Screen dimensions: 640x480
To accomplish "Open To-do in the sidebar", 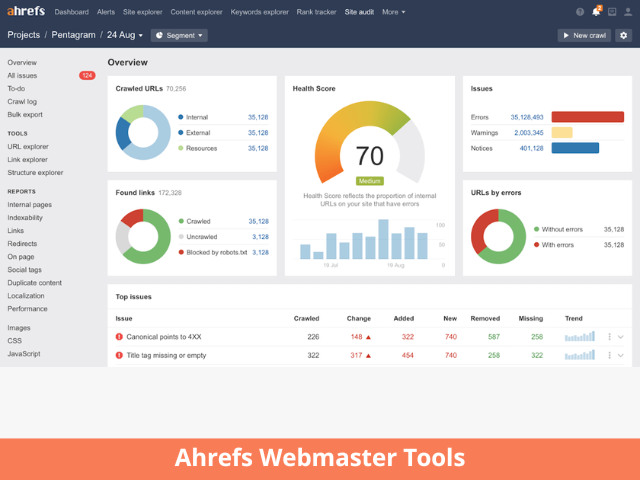I will [x=16, y=89].
